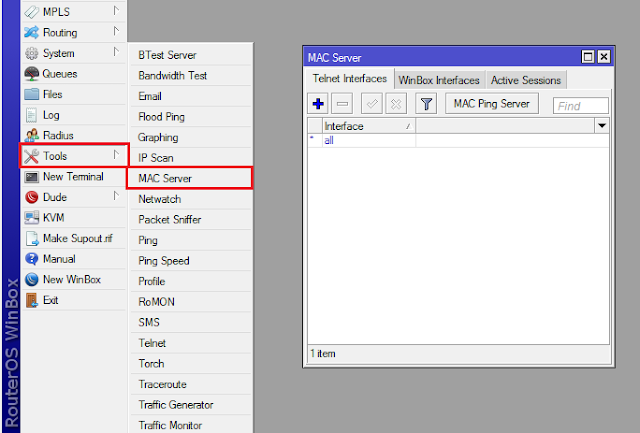The image size is (640, 433).
Task: Open New Terminal via its icon
Action: pyautogui.click(x=31, y=177)
